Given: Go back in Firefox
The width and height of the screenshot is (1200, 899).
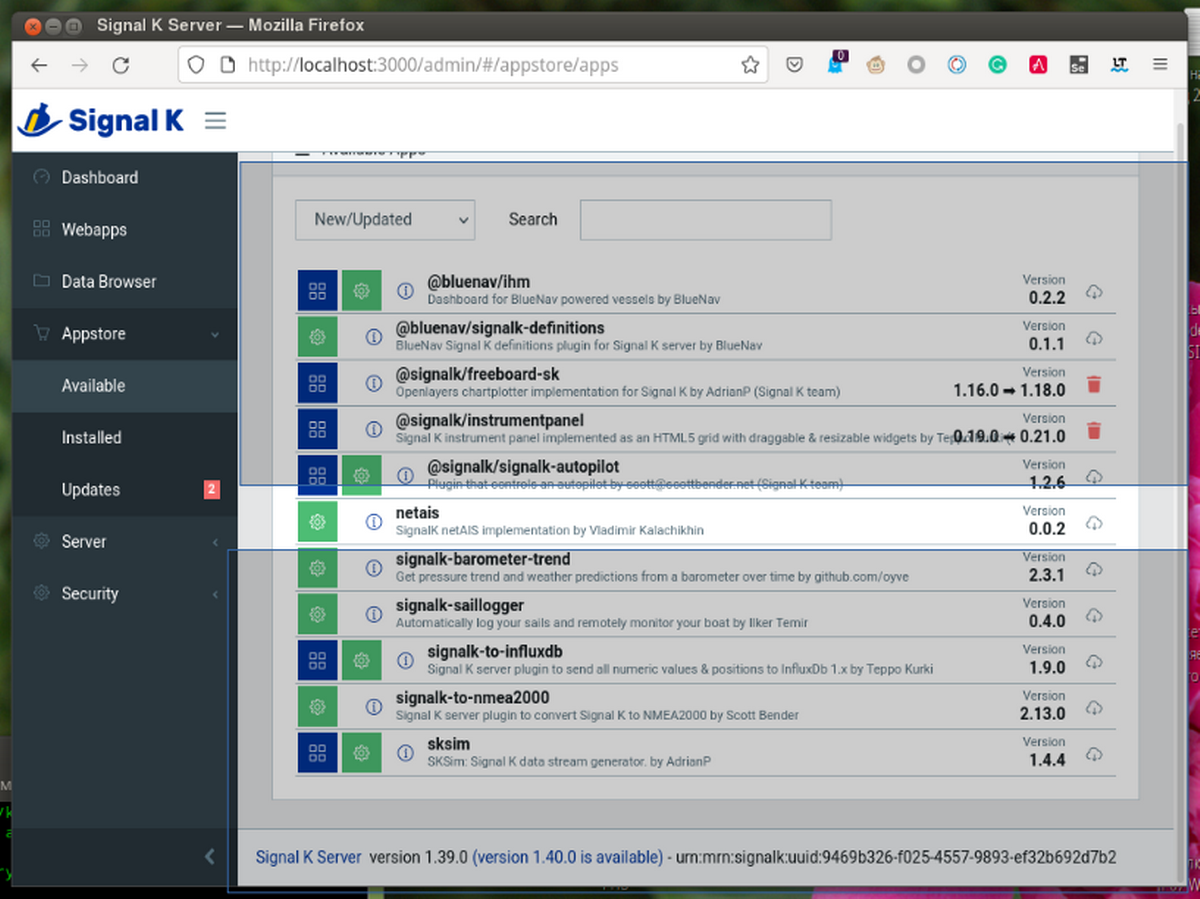Looking at the screenshot, I should [x=38, y=65].
